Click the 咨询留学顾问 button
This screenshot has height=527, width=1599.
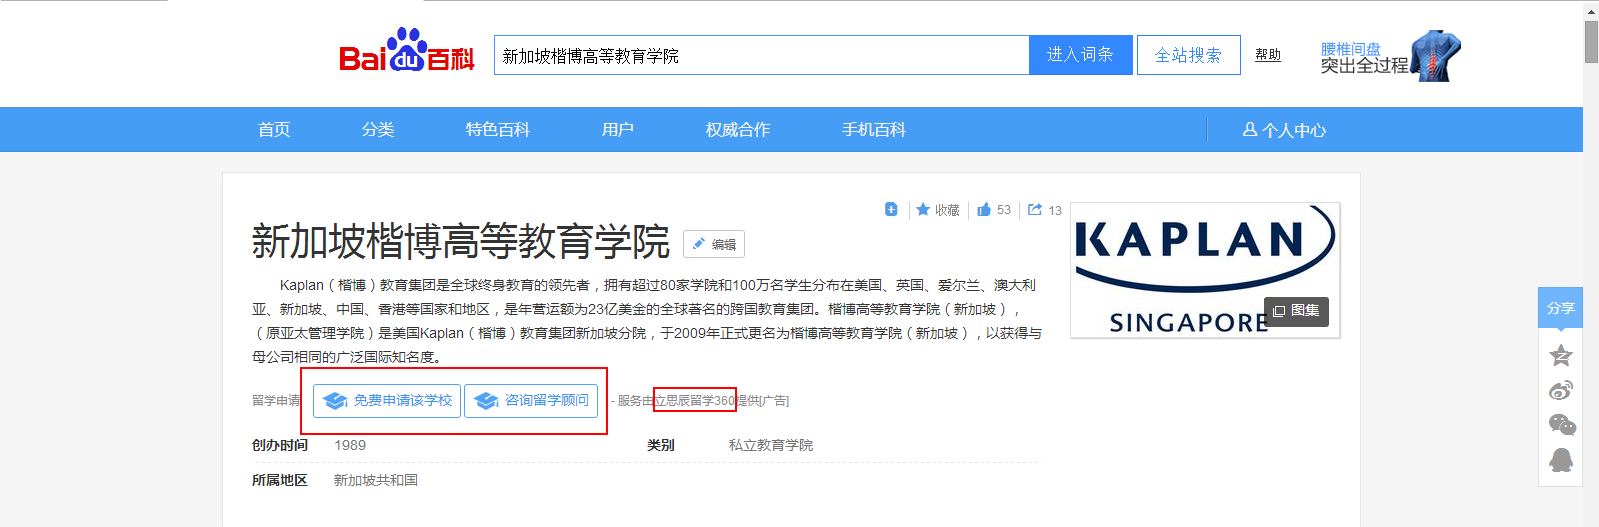coord(531,401)
